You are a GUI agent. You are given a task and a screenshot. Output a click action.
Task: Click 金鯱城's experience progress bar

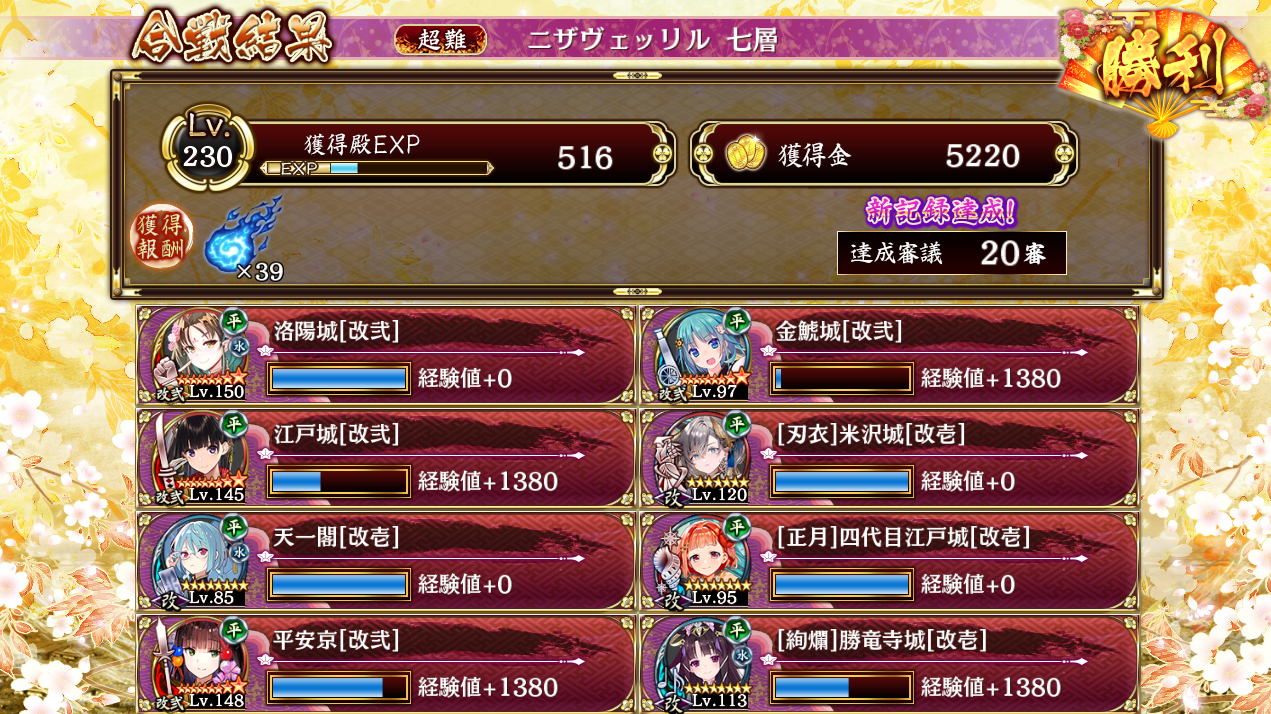[841, 378]
